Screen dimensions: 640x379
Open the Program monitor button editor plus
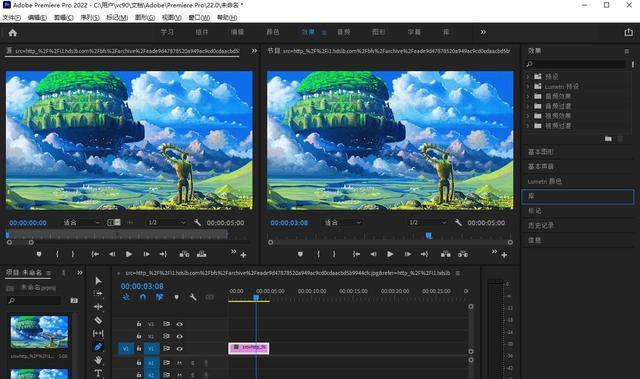[504, 255]
